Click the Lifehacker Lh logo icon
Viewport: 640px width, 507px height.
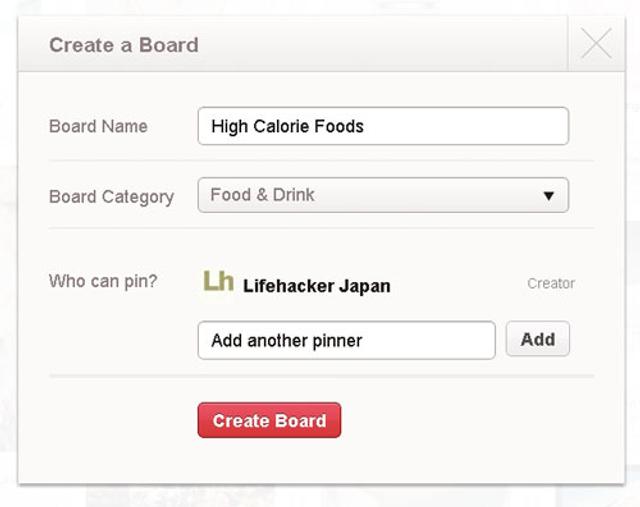pyautogui.click(x=218, y=281)
